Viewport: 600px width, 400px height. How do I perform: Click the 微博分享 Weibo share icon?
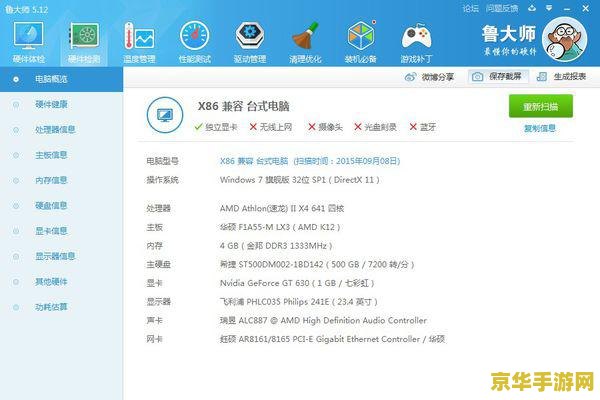click(x=410, y=77)
